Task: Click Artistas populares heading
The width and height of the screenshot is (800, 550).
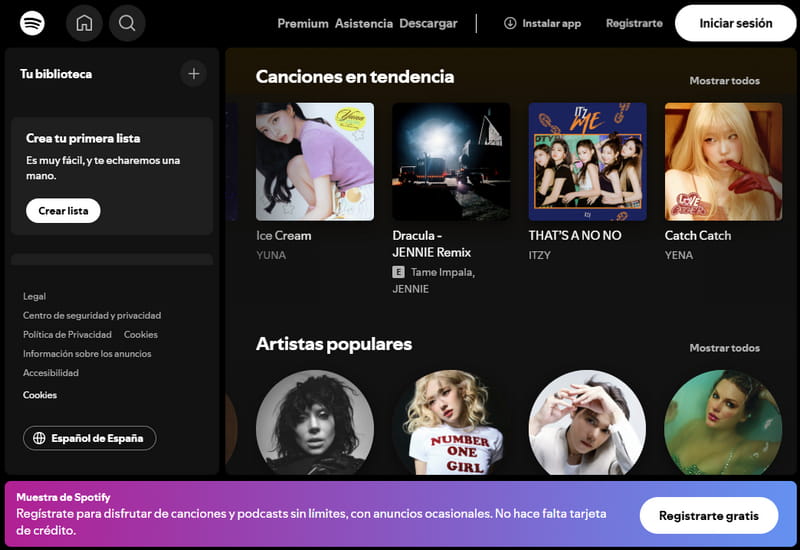Action: (334, 344)
